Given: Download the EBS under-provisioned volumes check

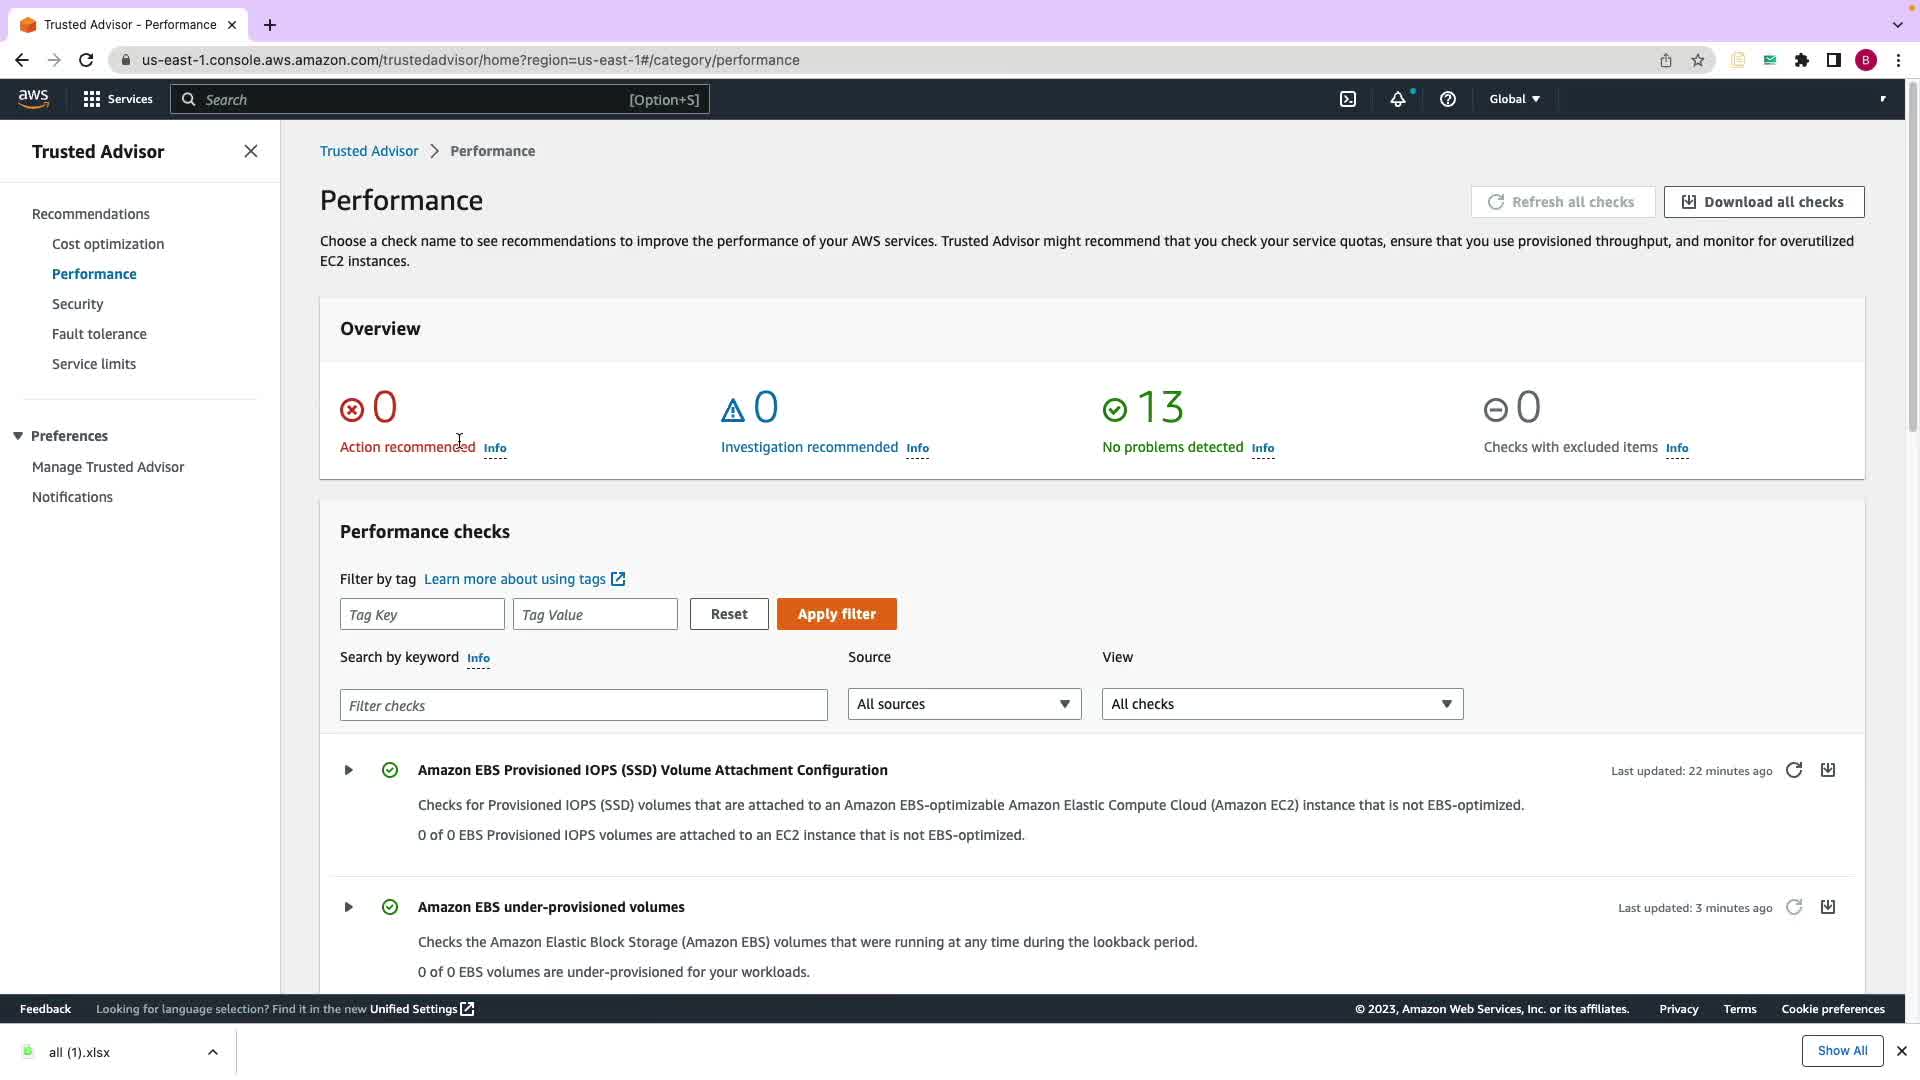Looking at the screenshot, I should [x=1828, y=907].
